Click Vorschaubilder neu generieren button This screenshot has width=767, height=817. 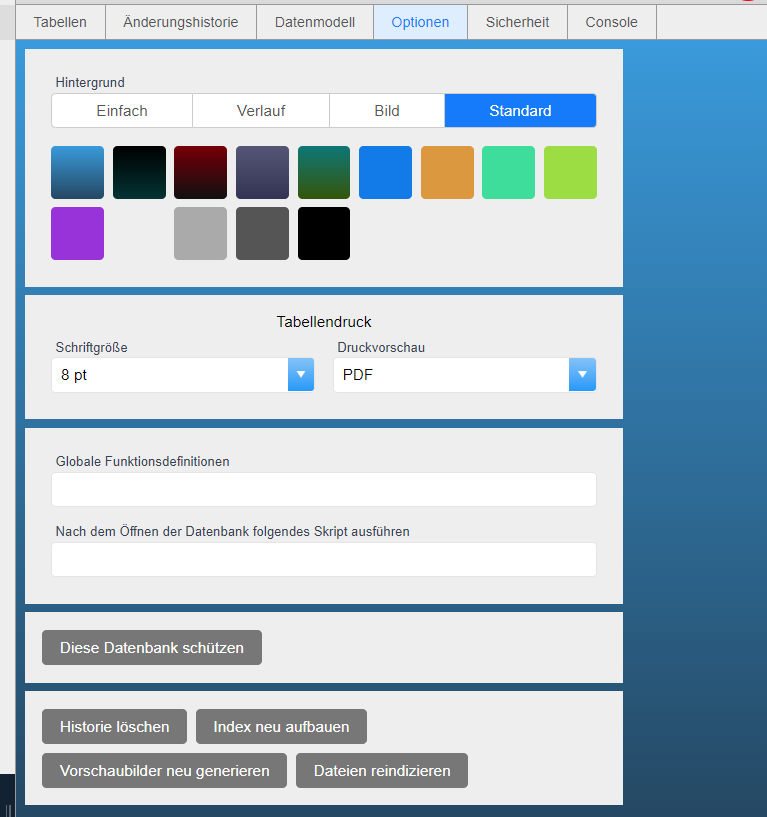(164, 771)
